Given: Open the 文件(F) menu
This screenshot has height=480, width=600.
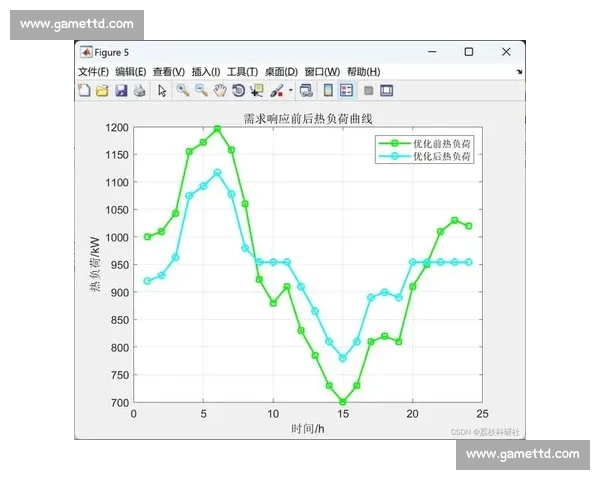Looking at the screenshot, I should click(x=94, y=72).
